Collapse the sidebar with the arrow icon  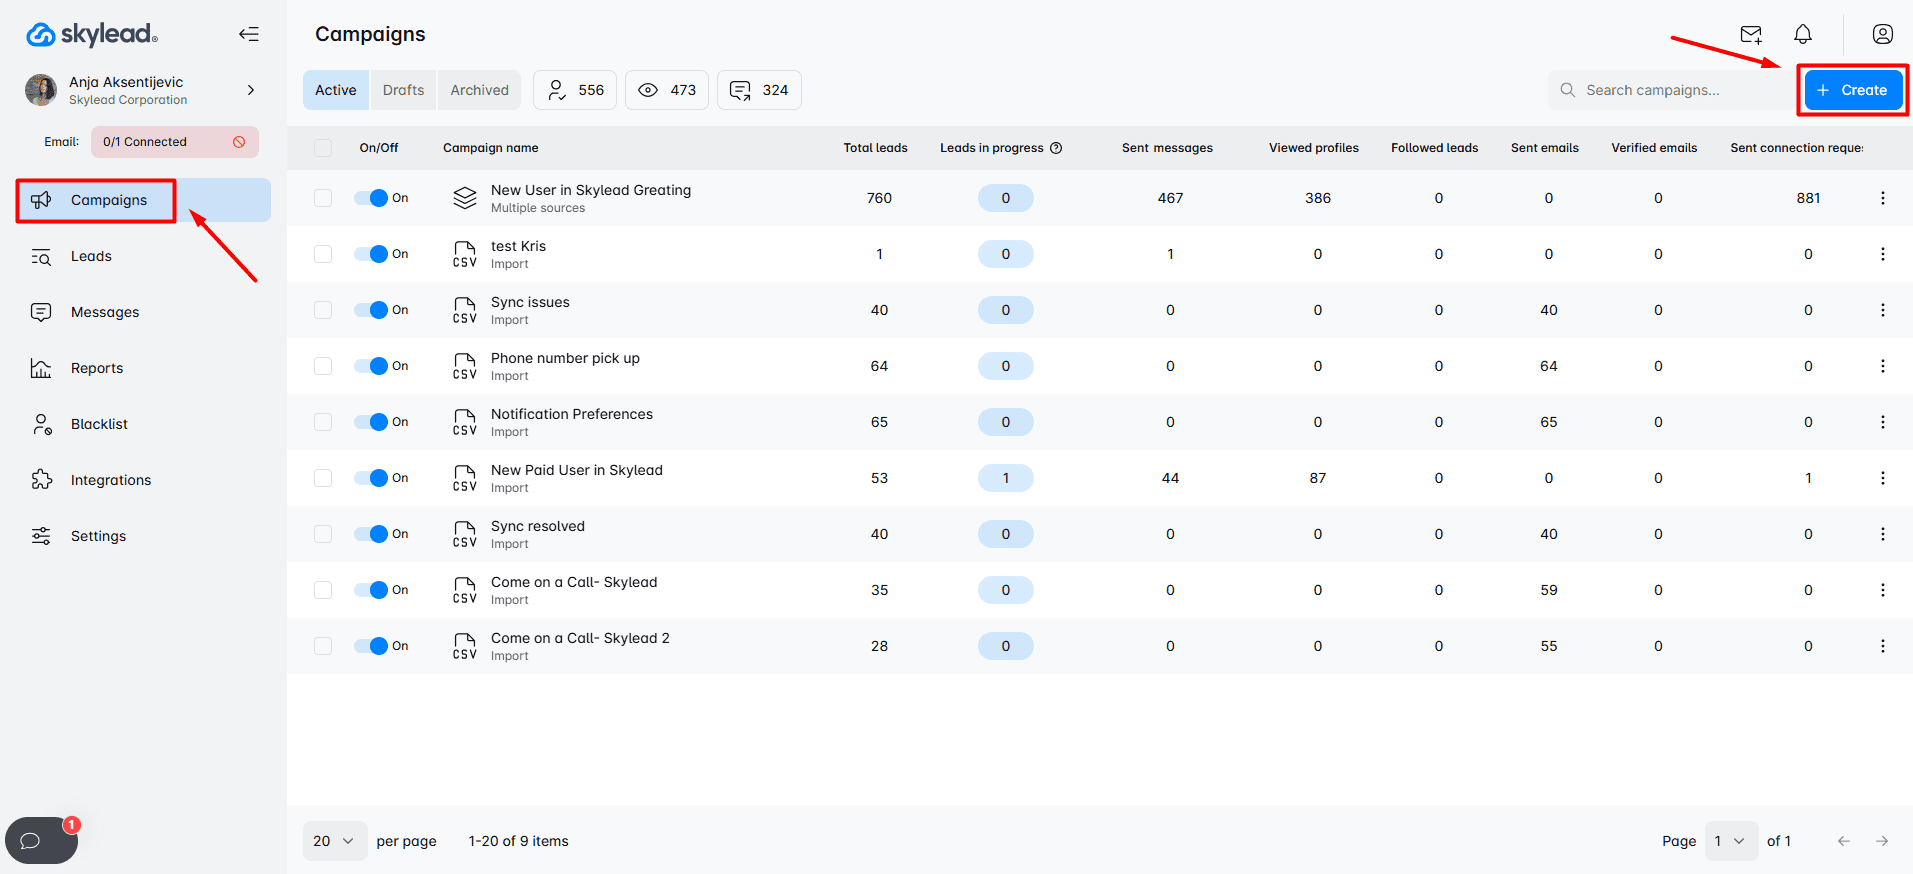click(249, 34)
